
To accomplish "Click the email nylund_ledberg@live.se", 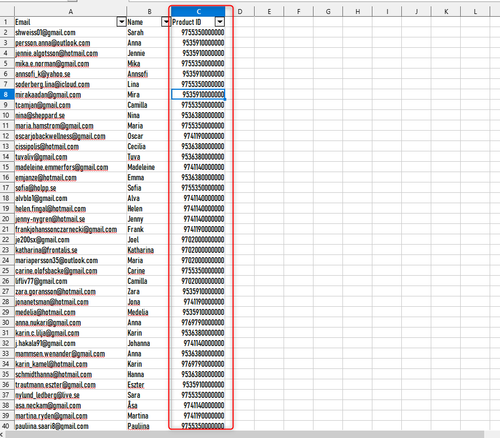I will click(47, 395).
